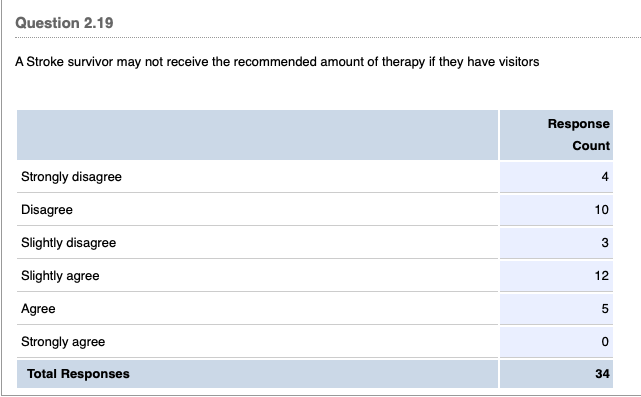641x397 pixels.
Task: Click the Slightly agree row label
Action: 60,276
